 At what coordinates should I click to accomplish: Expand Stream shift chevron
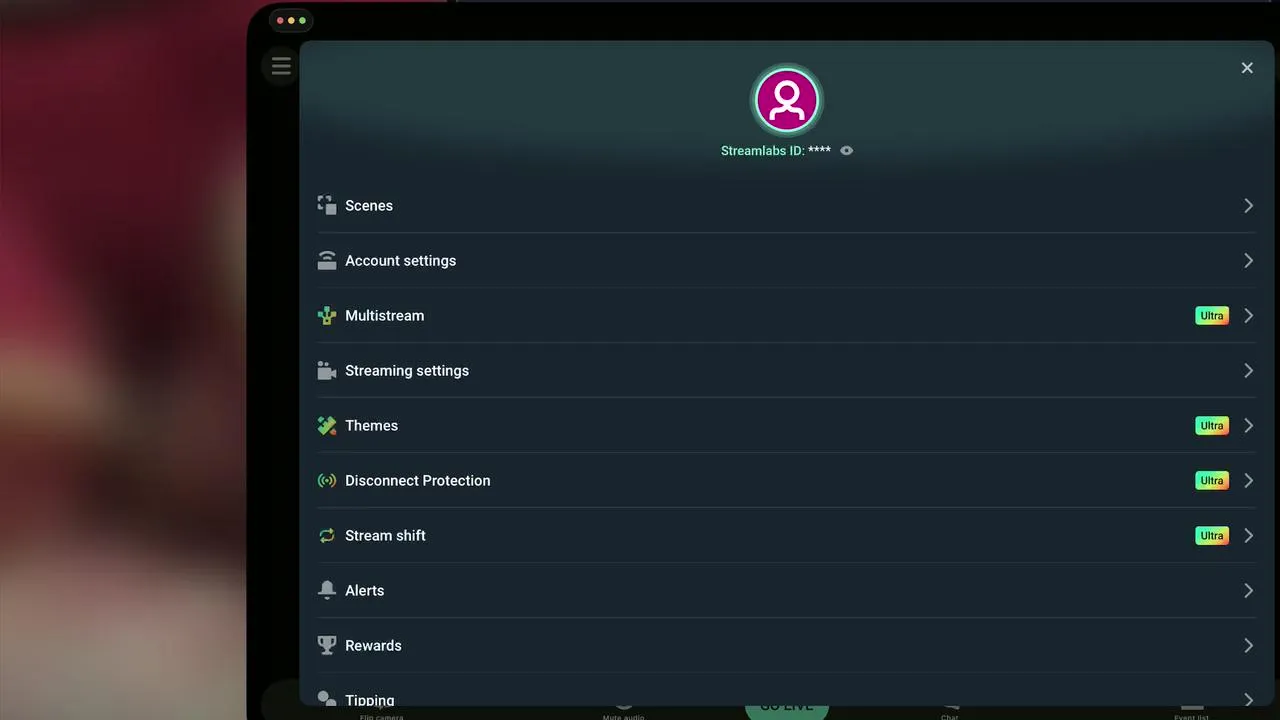[x=1248, y=535]
